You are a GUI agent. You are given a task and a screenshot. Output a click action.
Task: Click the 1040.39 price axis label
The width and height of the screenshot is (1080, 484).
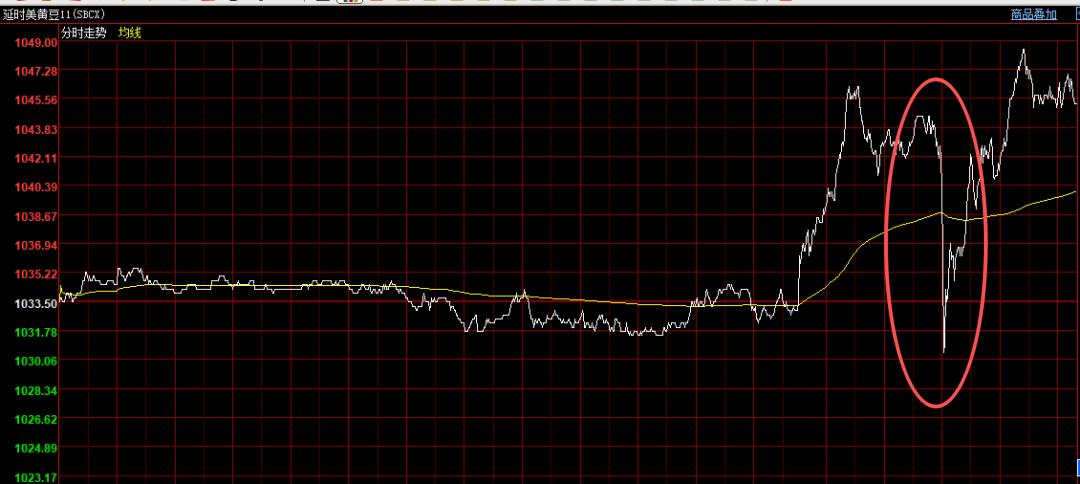click(x=36, y=187)
